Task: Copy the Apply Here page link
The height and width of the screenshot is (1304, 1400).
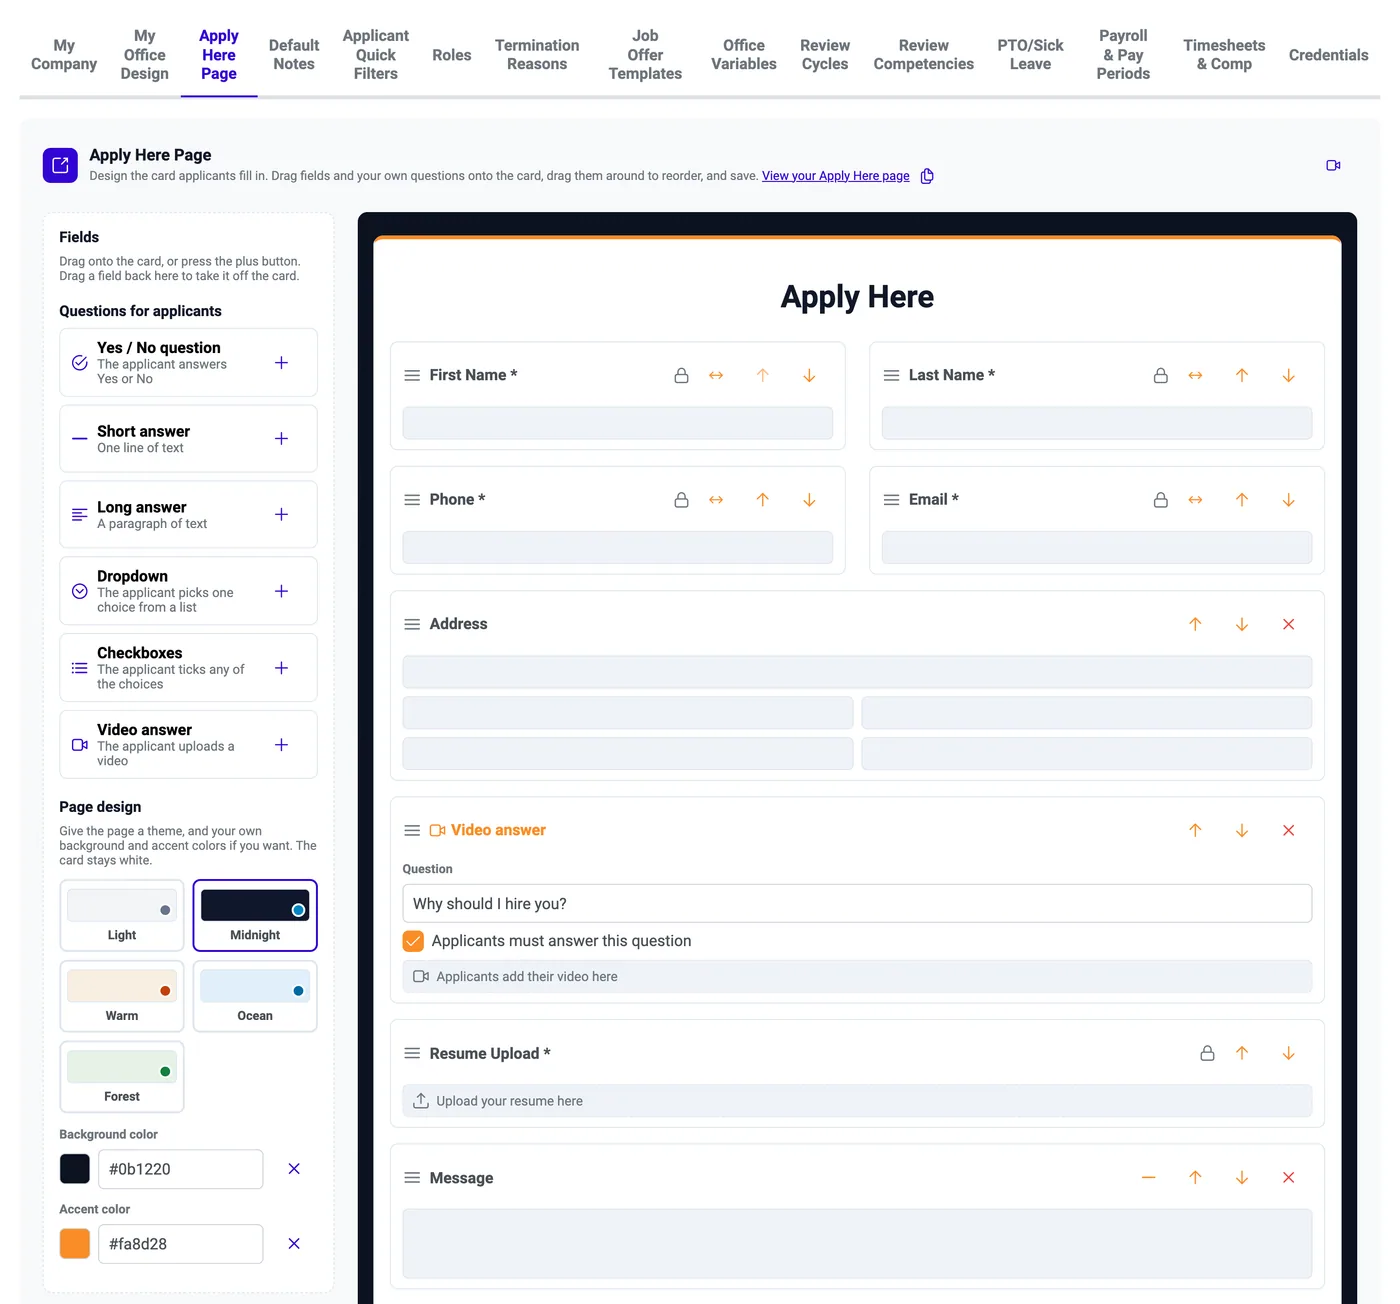Action: pyautogui.click(x=927, y=176)
